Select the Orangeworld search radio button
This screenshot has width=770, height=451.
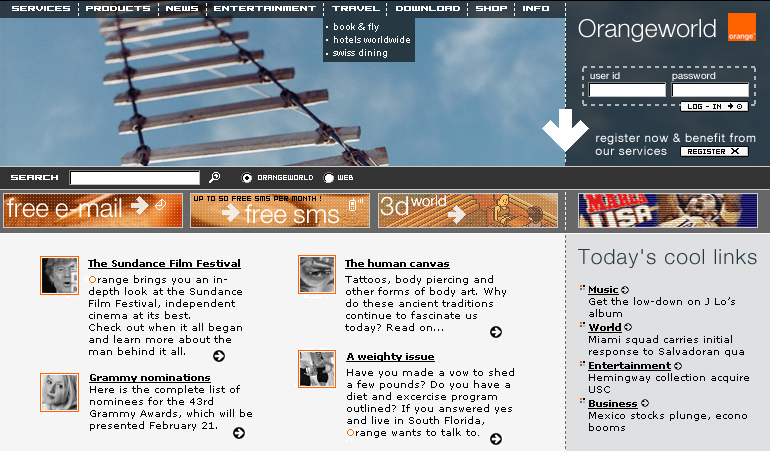[x=247, y=178]
